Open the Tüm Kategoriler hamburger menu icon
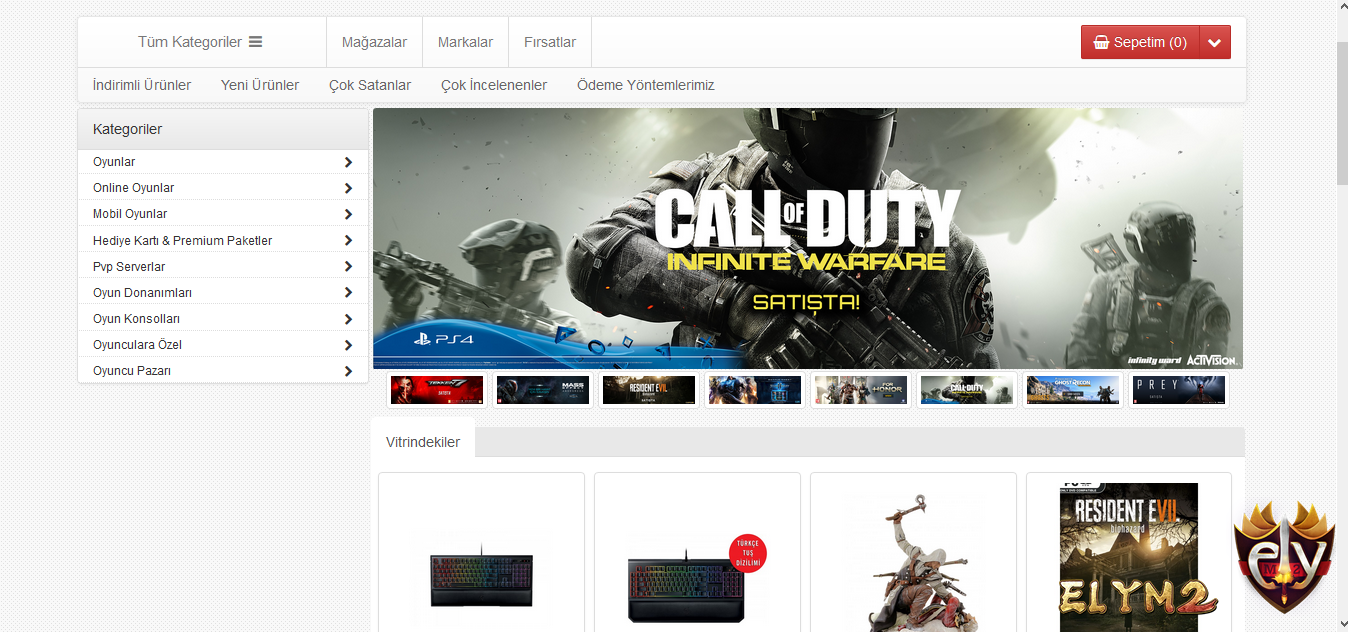This screenshot has width=1348, height=632. pyautogui.click(x=255, y=42)
